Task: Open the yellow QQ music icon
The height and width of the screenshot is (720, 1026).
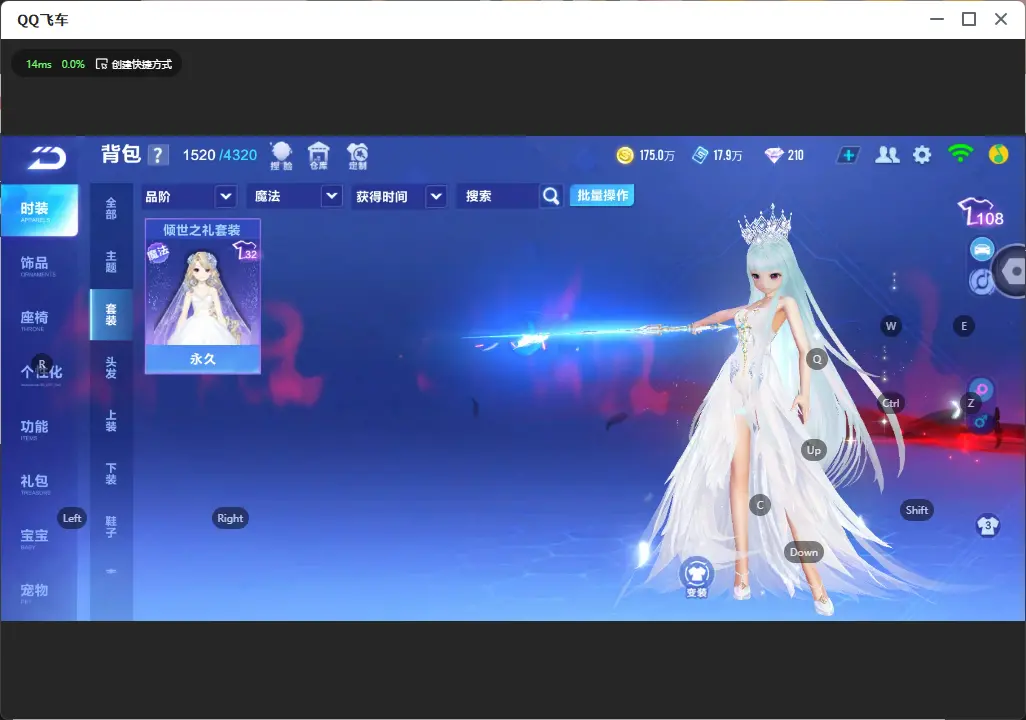Action: pyautogui.click(x=998, y=154)
